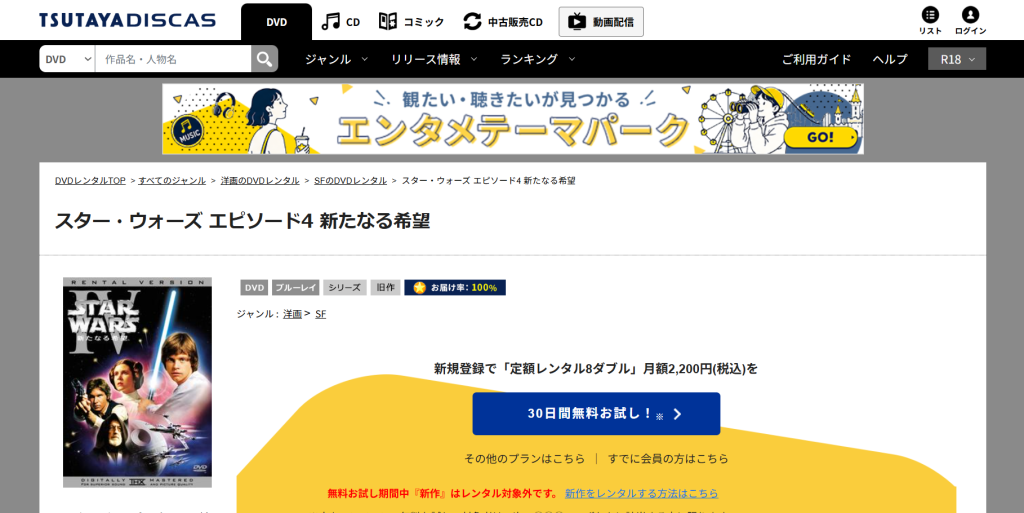Viewport: 1024px width, 513px height.
Task: Click 30日間無料お試し! button
Action: point(596,414)
